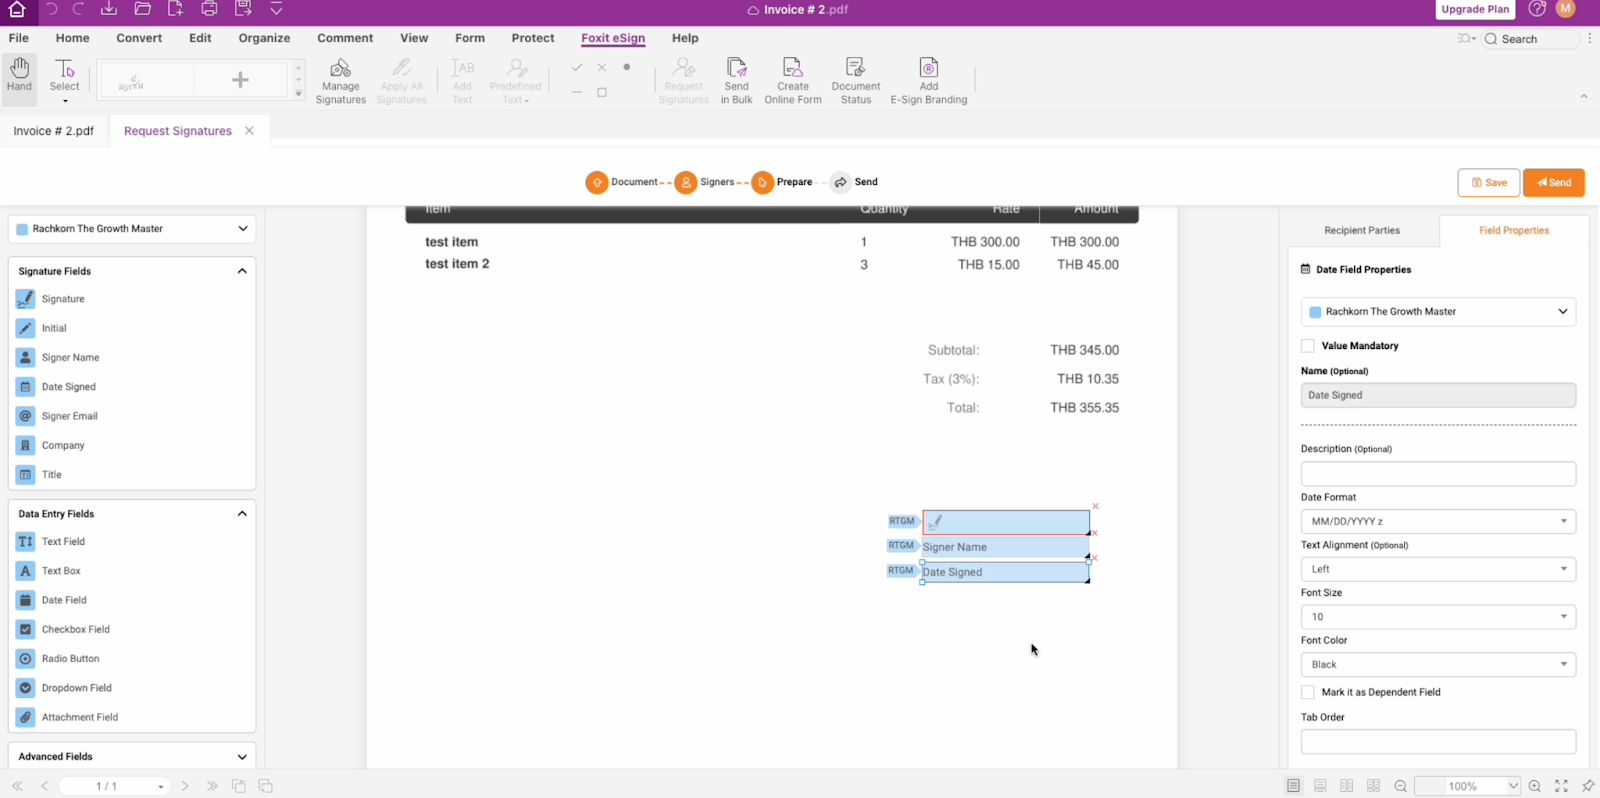1600x798 pixels.
Task: Enter full screen mode icon
Action: coord(1561,786)
